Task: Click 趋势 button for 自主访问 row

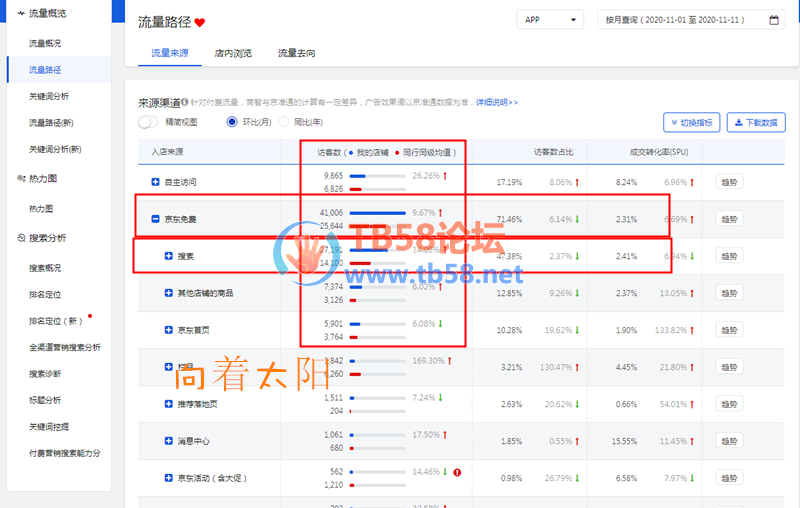Action: [x=729, y=182]
